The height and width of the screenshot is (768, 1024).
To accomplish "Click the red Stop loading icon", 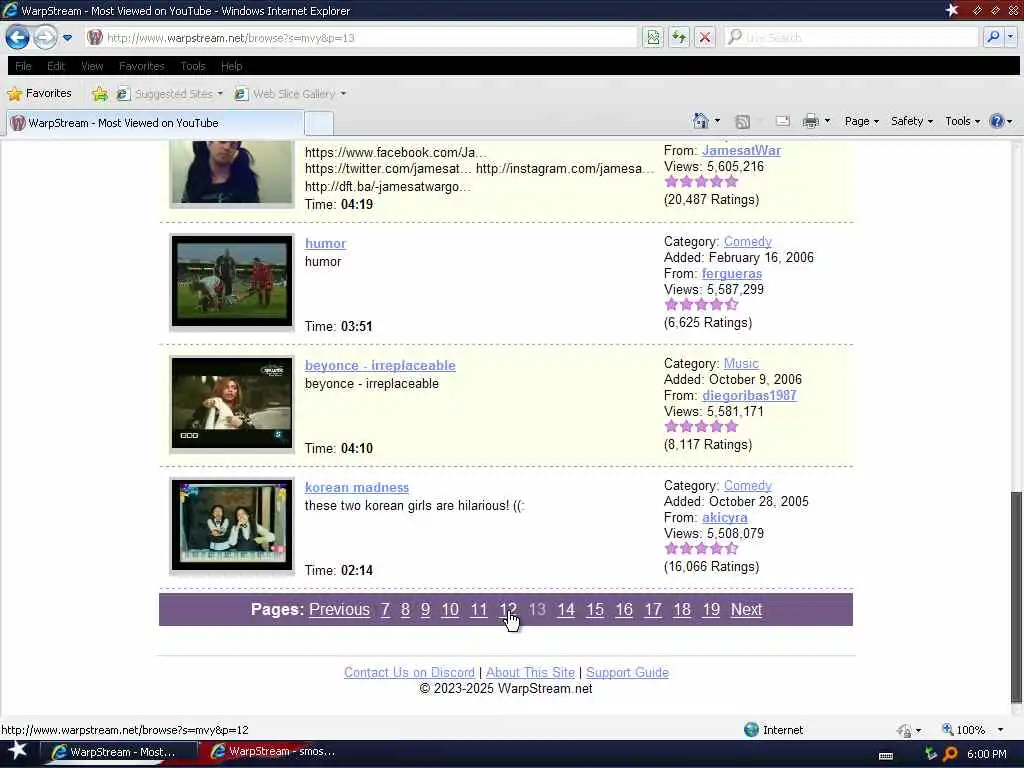I will [x=705, y=37].
